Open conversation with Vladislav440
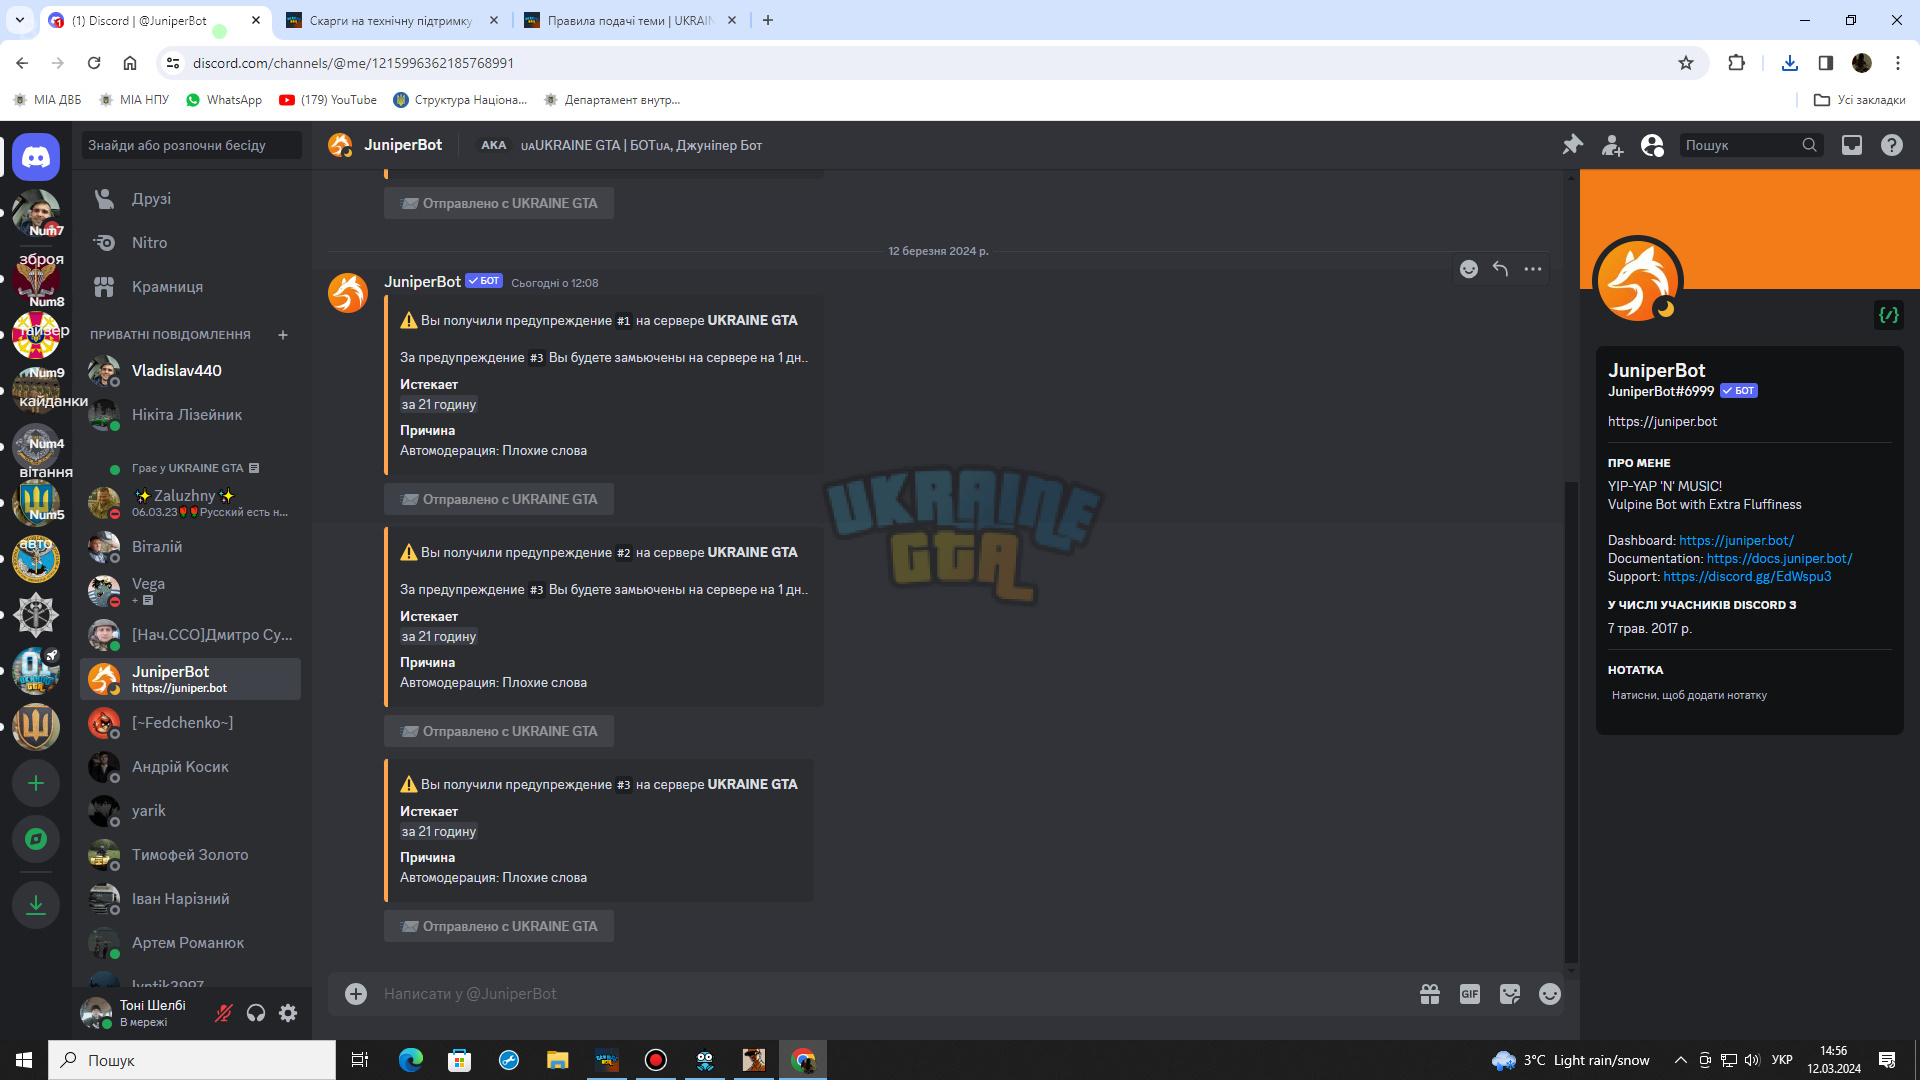Image resolution: width=1920 pixels, height=1080 pixels. [190, 371]
